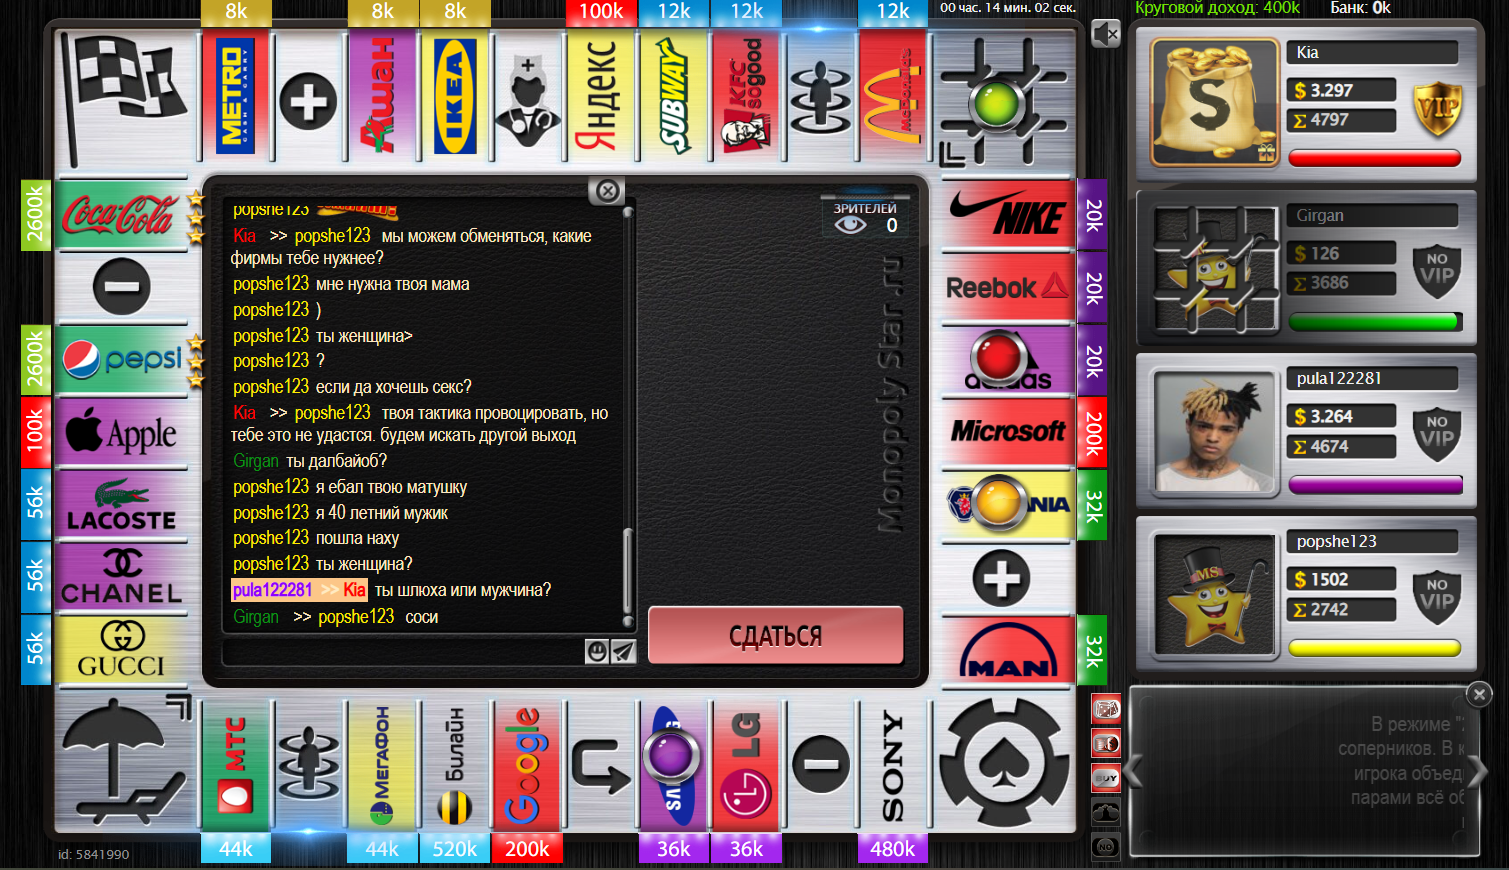The height and width of the screenshot is (870, 1509).
Task: Click the 480k price label under SONY
Action: coord(892,848)
